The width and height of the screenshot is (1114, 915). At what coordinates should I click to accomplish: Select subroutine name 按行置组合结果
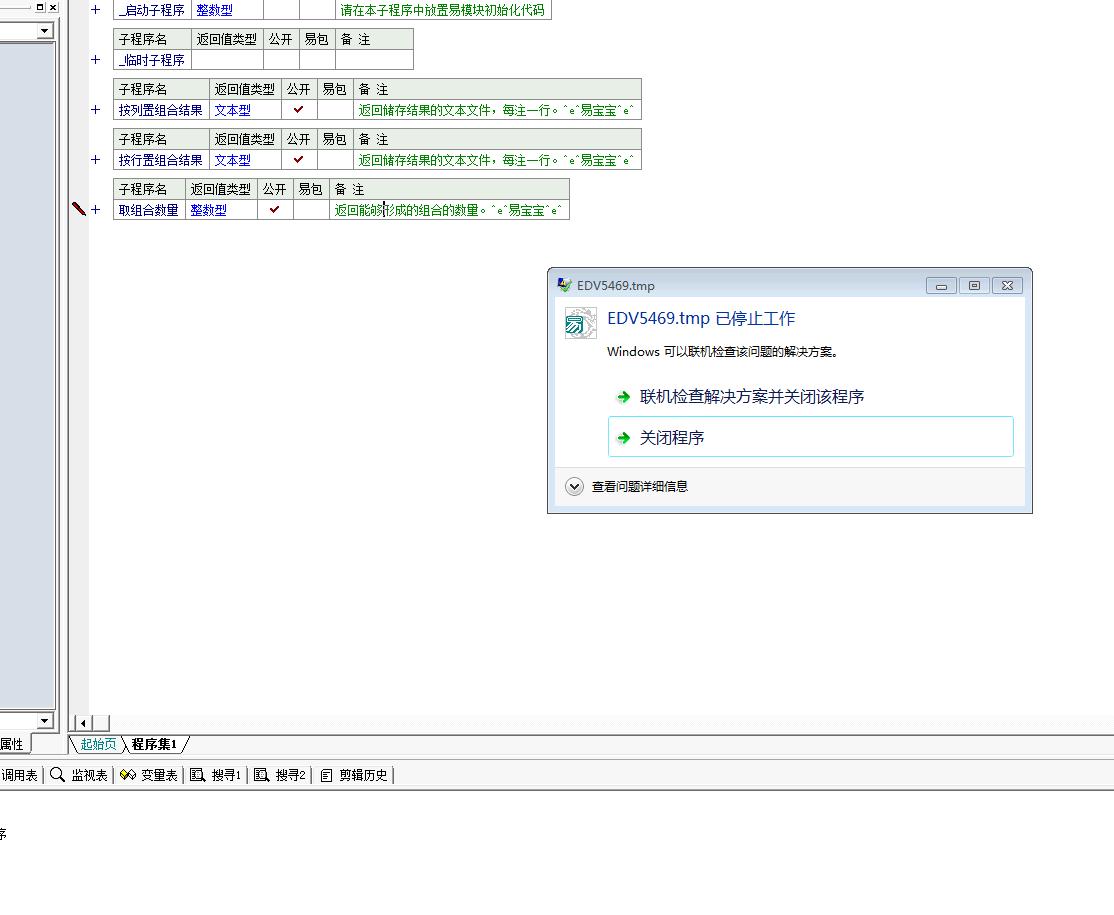(161, 160)
